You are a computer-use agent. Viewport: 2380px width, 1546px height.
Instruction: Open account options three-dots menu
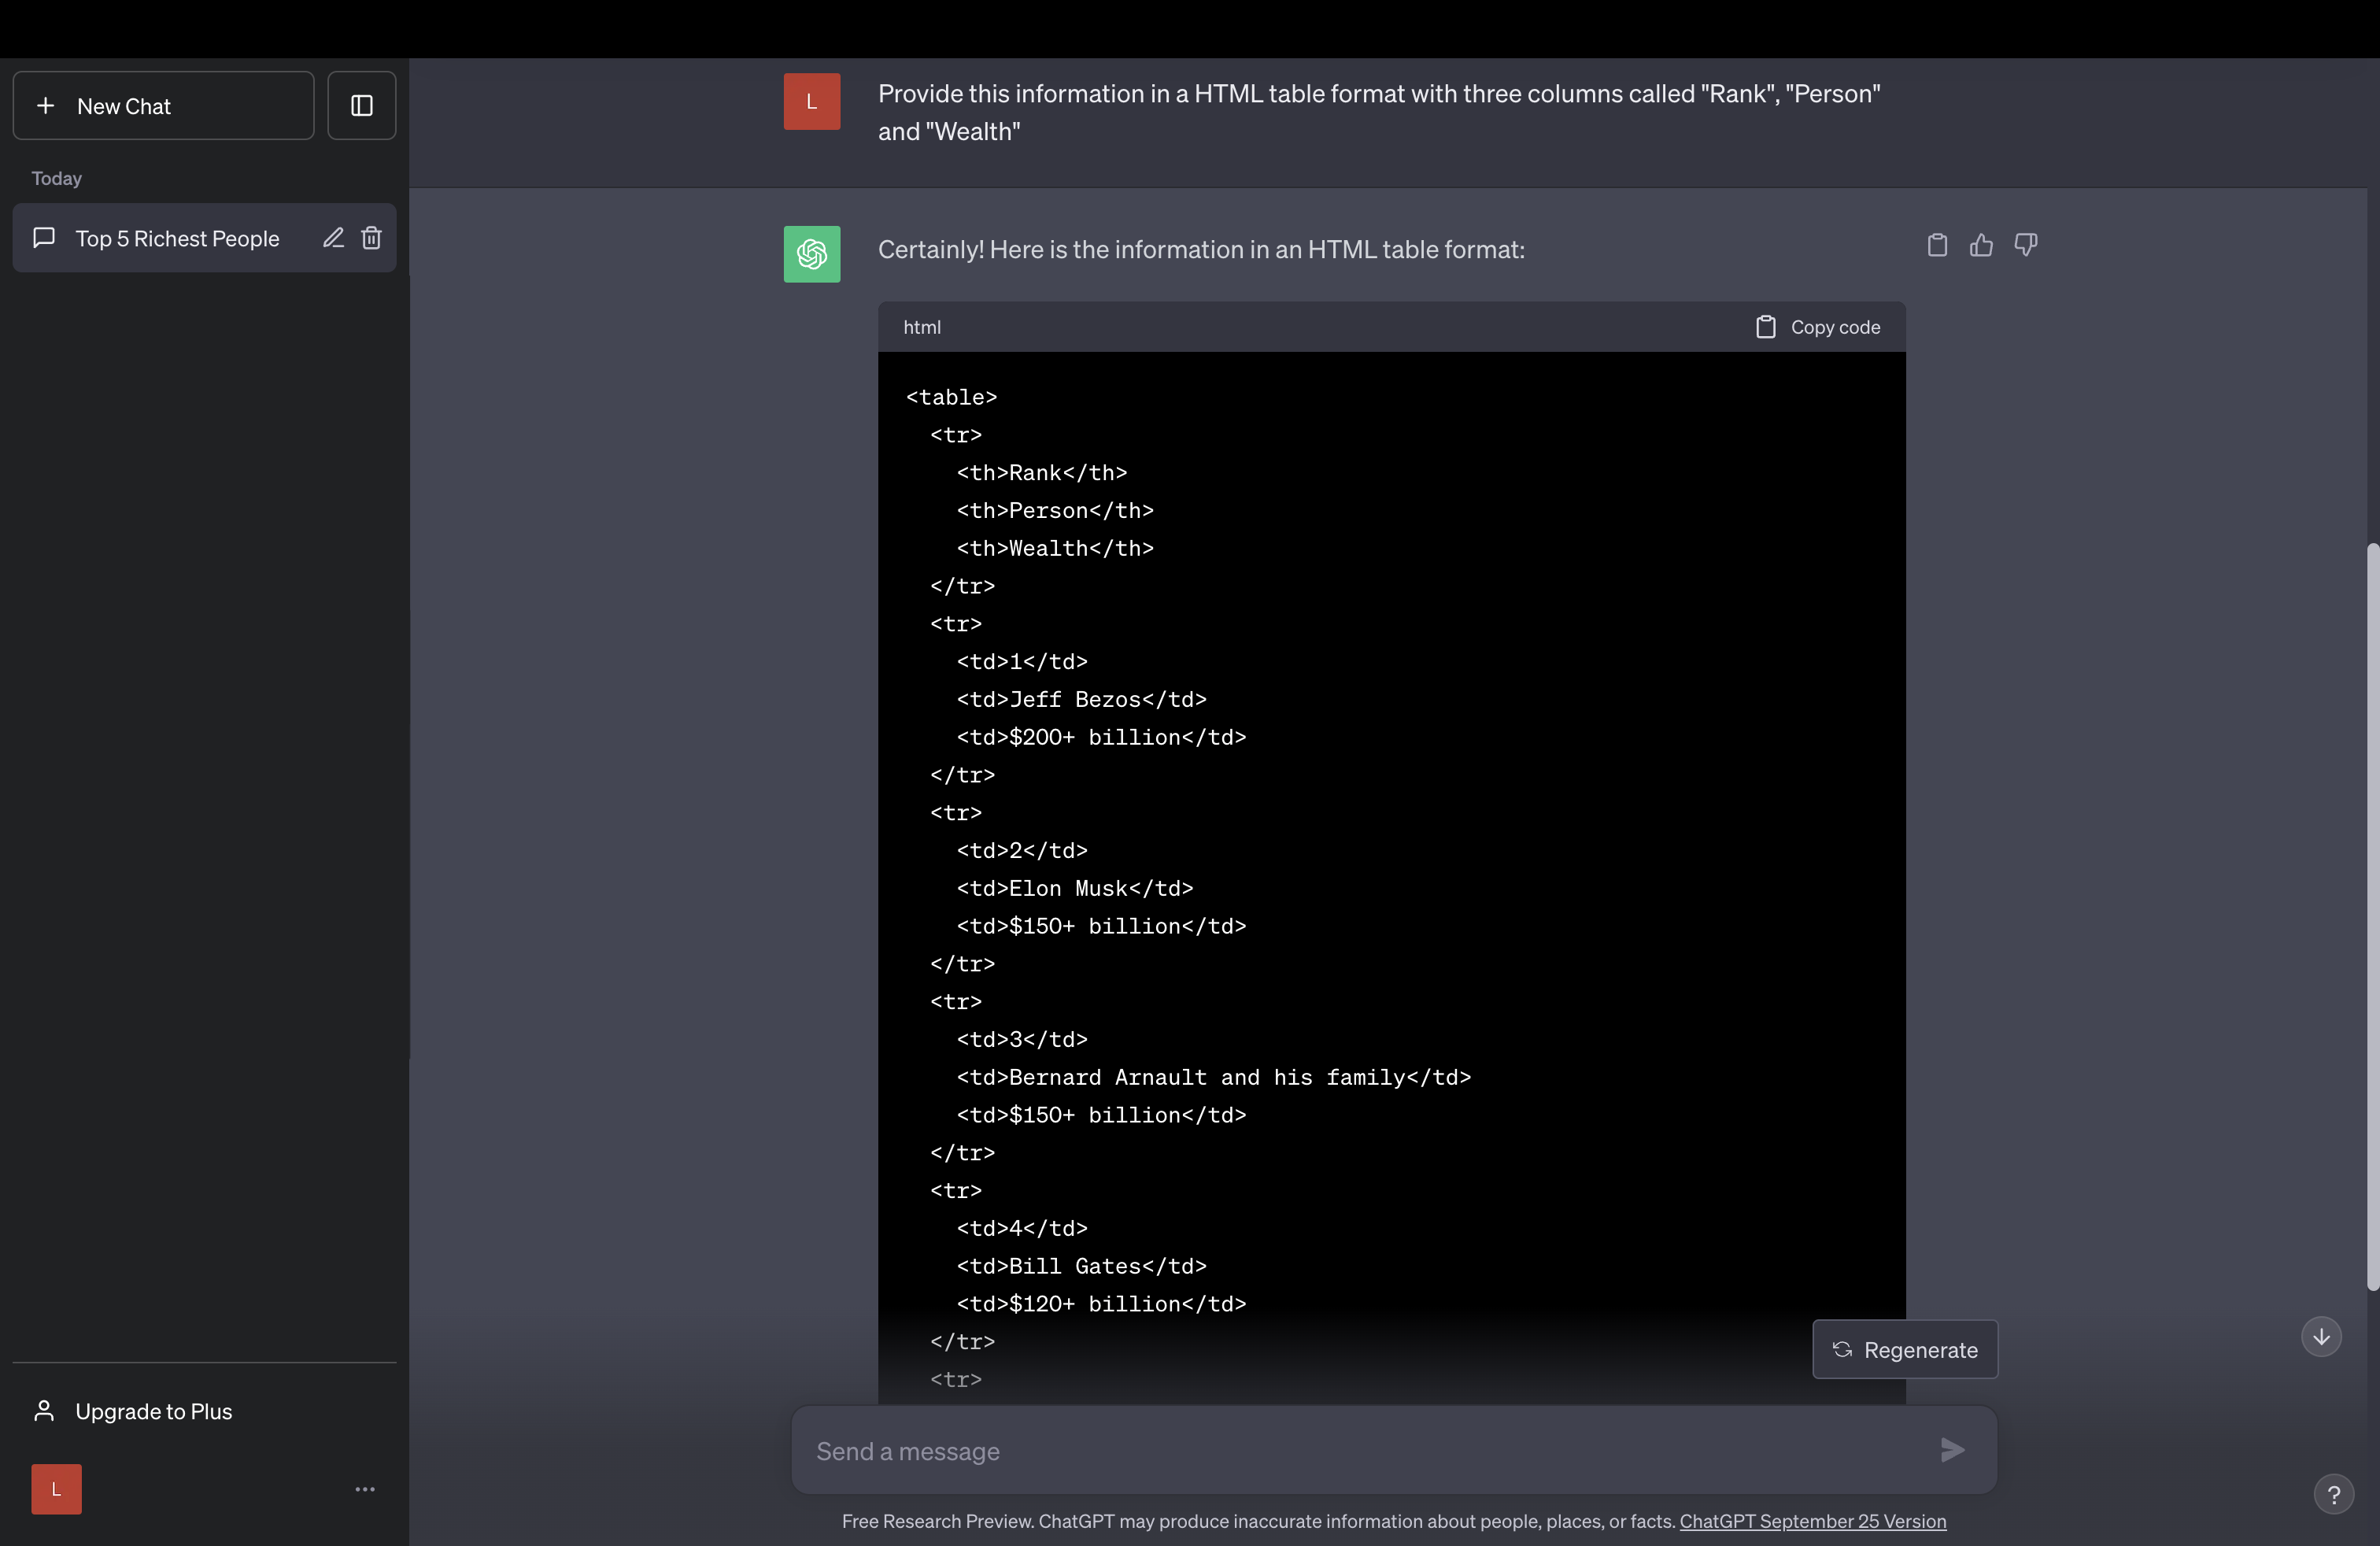point(365,1490)
